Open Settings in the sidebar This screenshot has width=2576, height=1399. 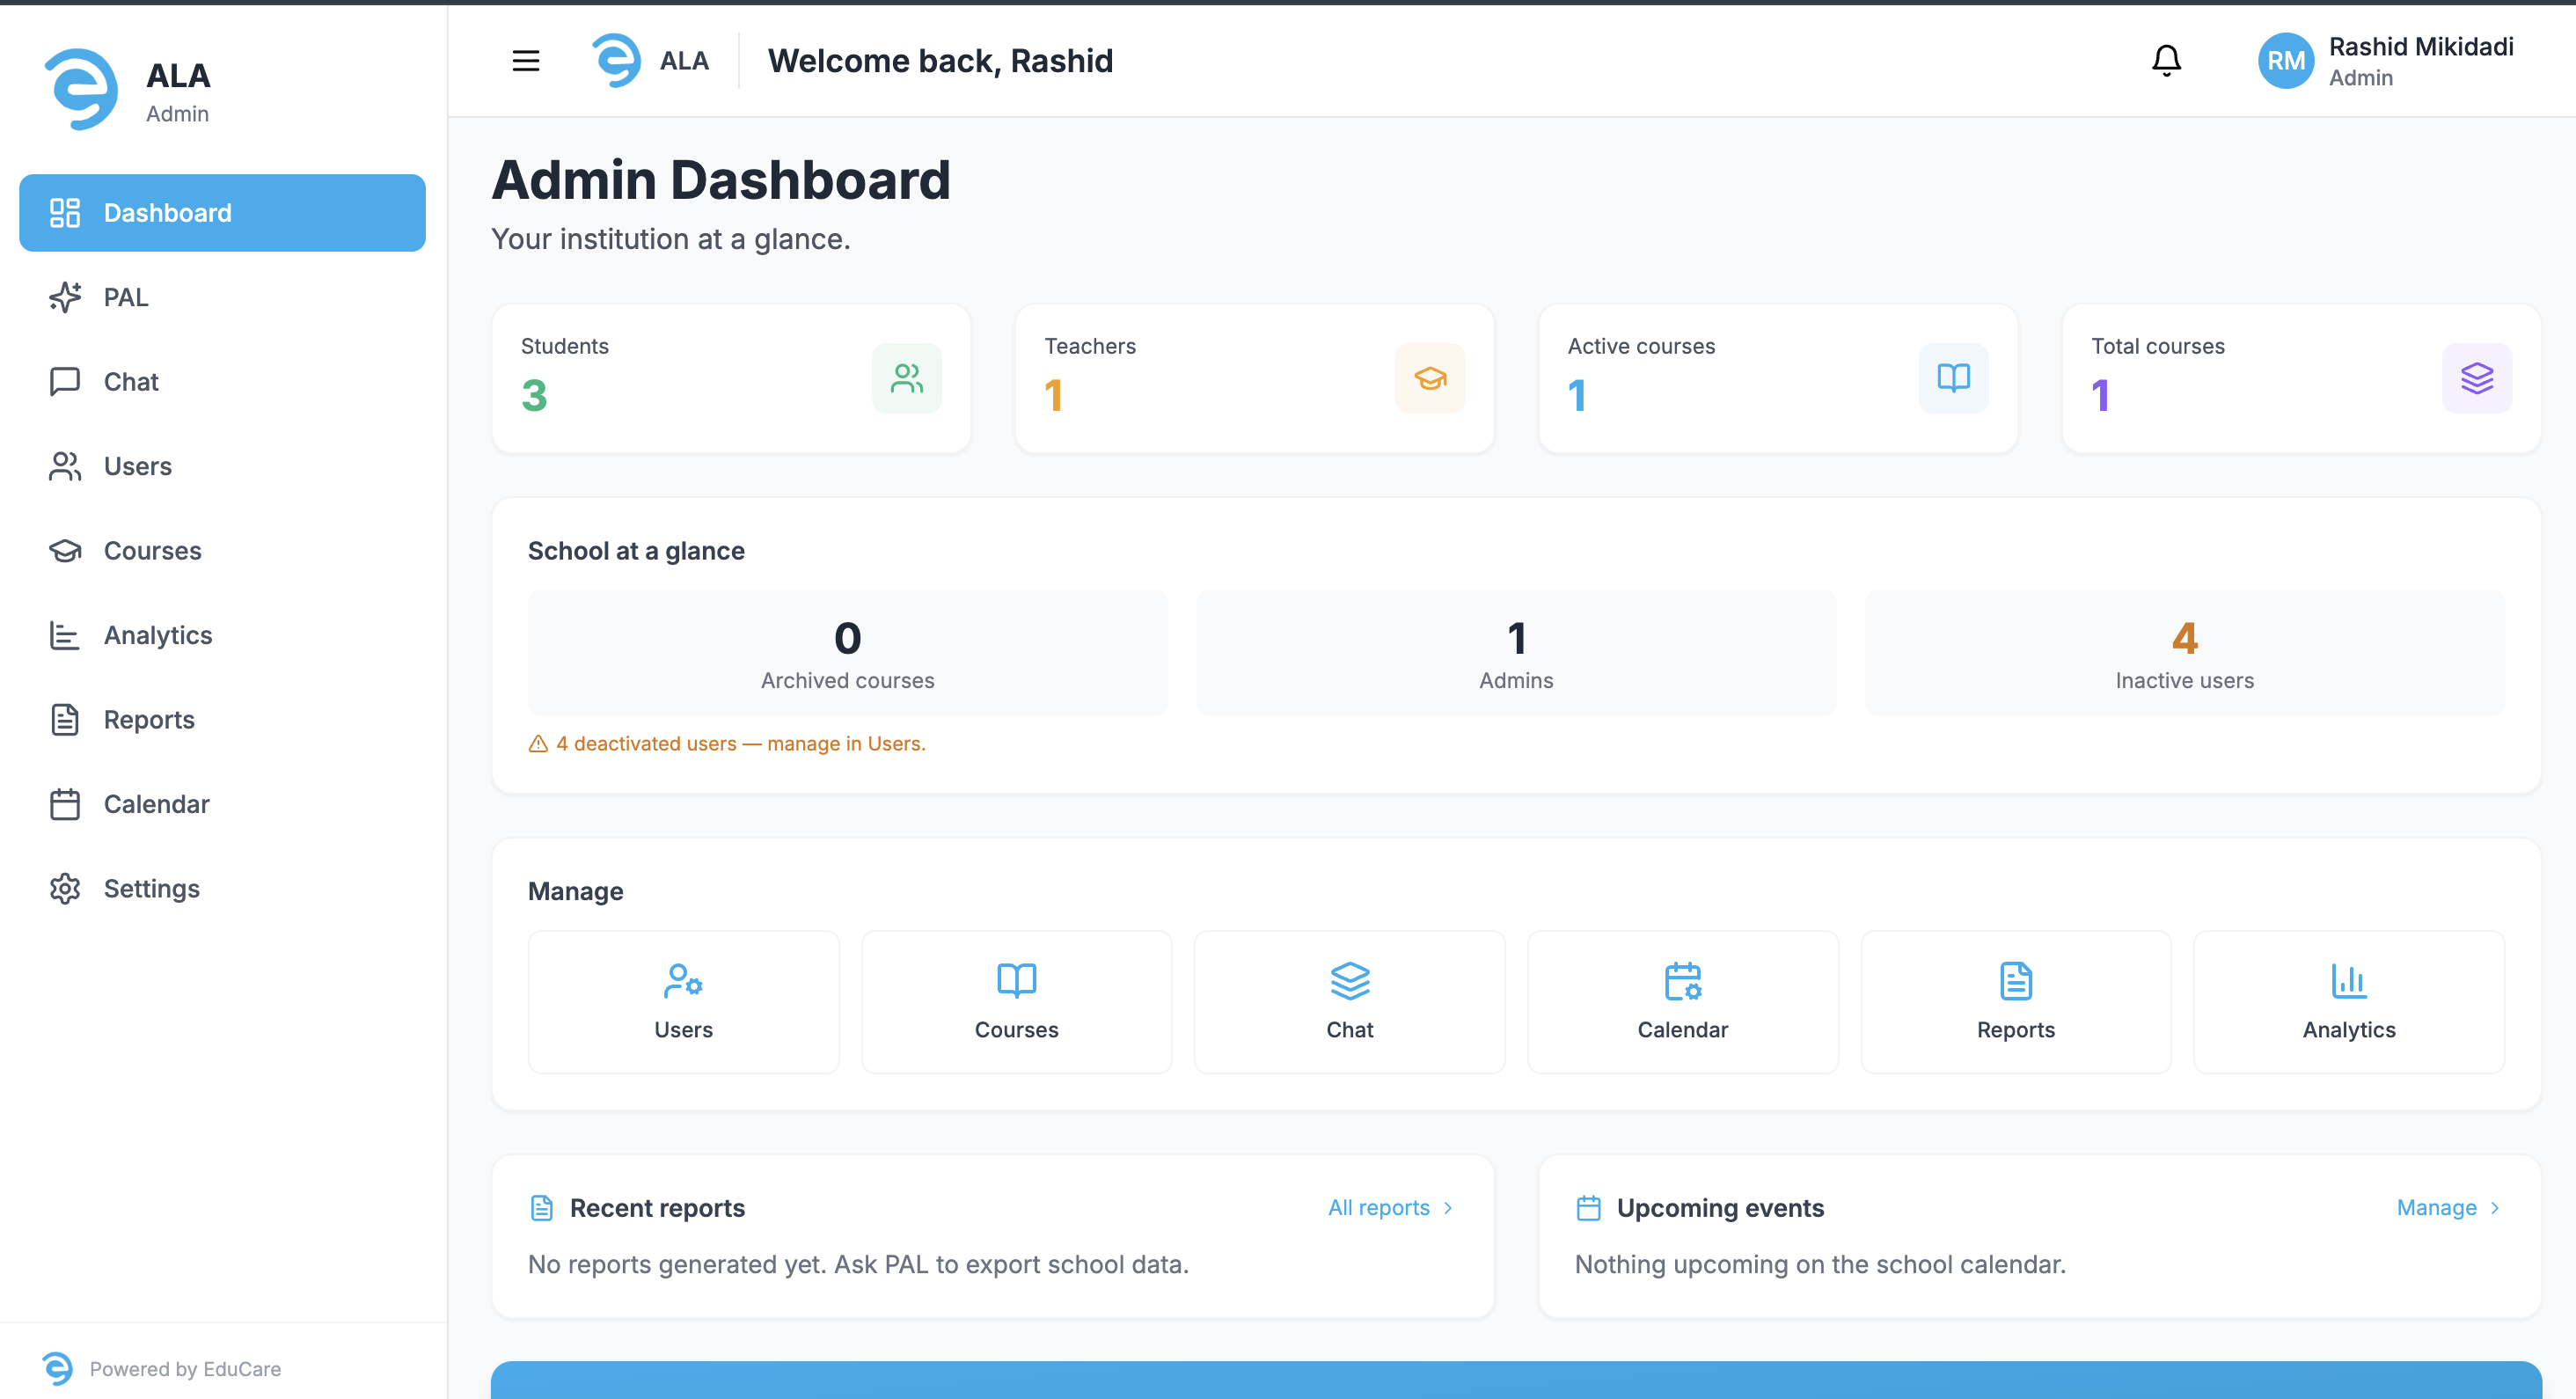click(x=222, y=889)
